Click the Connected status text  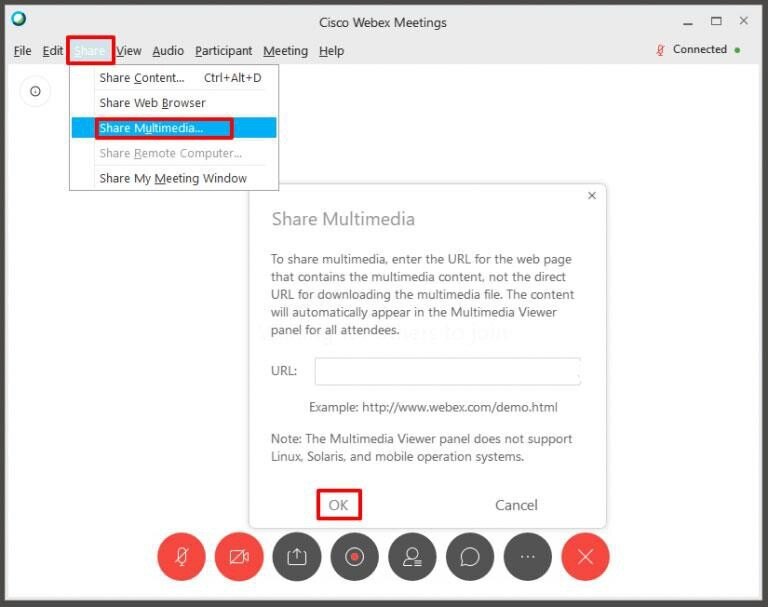tap(699, 49)
